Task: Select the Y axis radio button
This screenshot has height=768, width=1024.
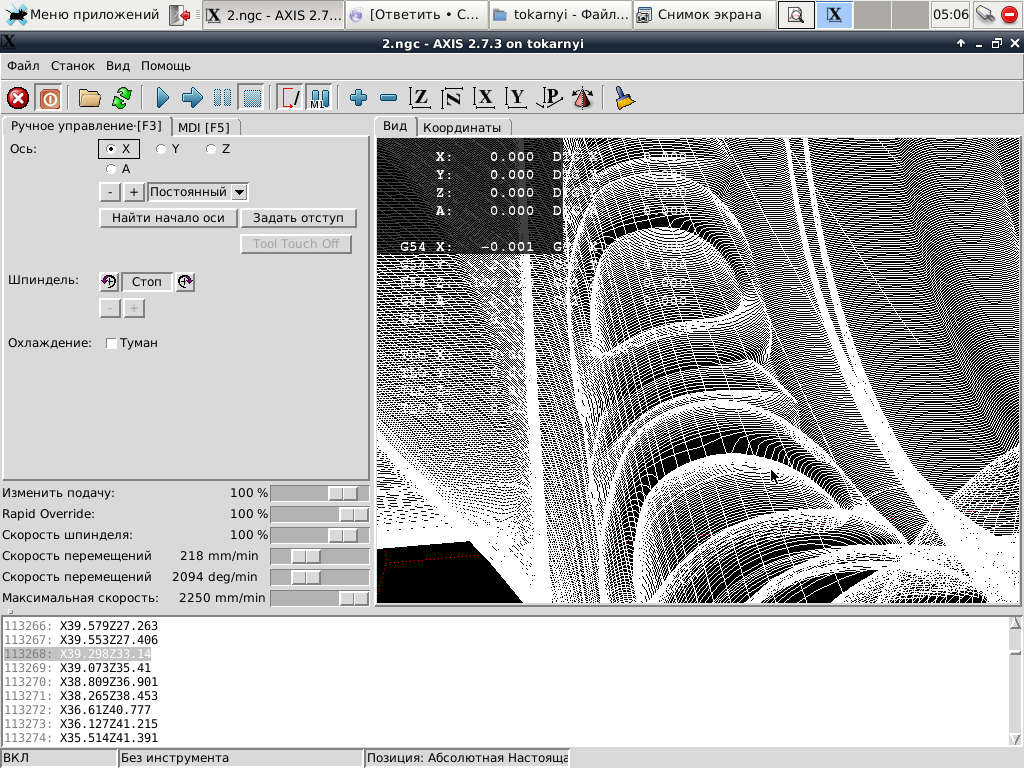Action: (x=161, y=149)
